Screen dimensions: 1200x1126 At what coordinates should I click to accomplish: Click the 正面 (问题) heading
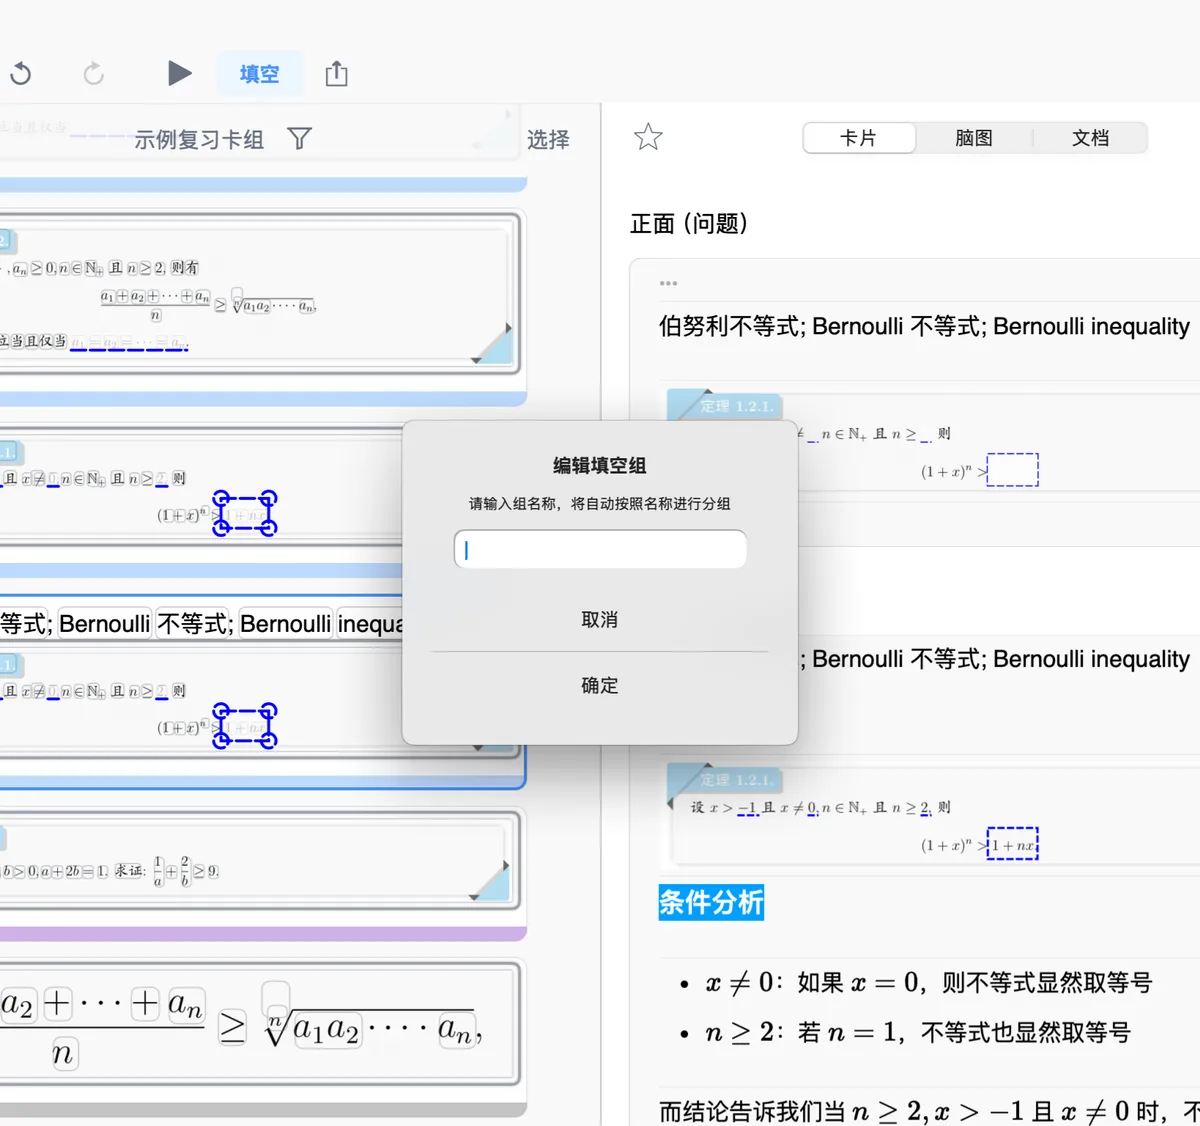point(689,223)
